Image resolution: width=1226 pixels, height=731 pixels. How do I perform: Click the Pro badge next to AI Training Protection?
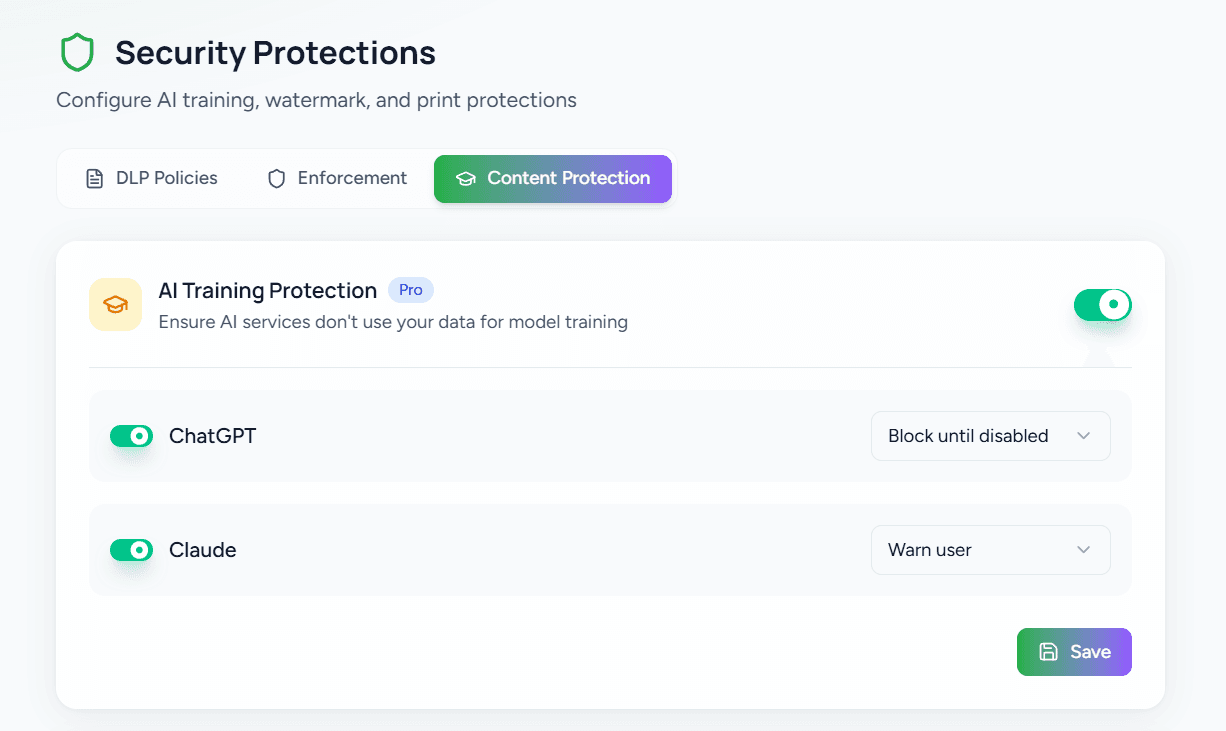410,290
